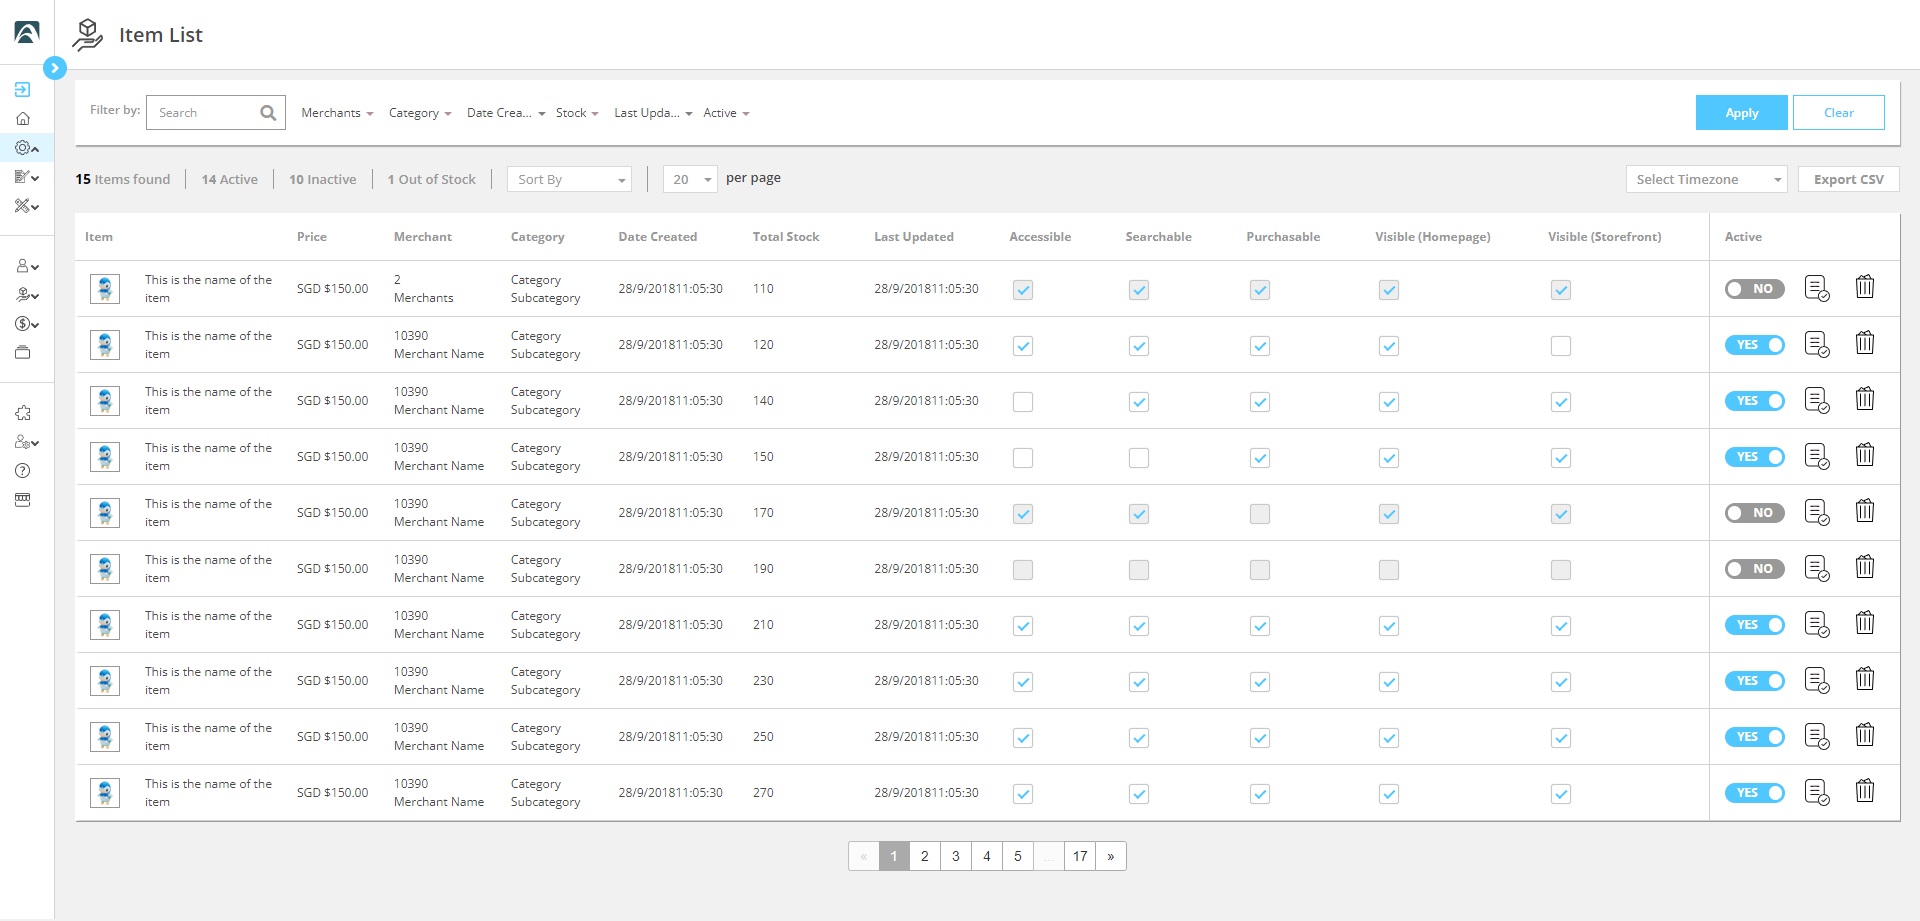Viewport: 1920px width, 921px height.
Task: Open the help question mark icon
Action: [23, 471]
